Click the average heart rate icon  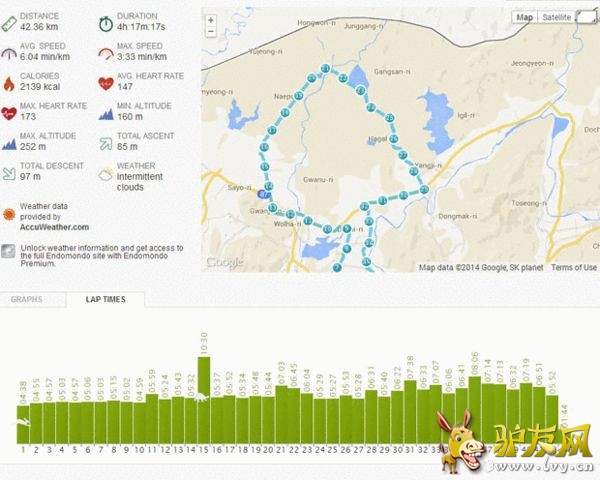pos(106,81)
